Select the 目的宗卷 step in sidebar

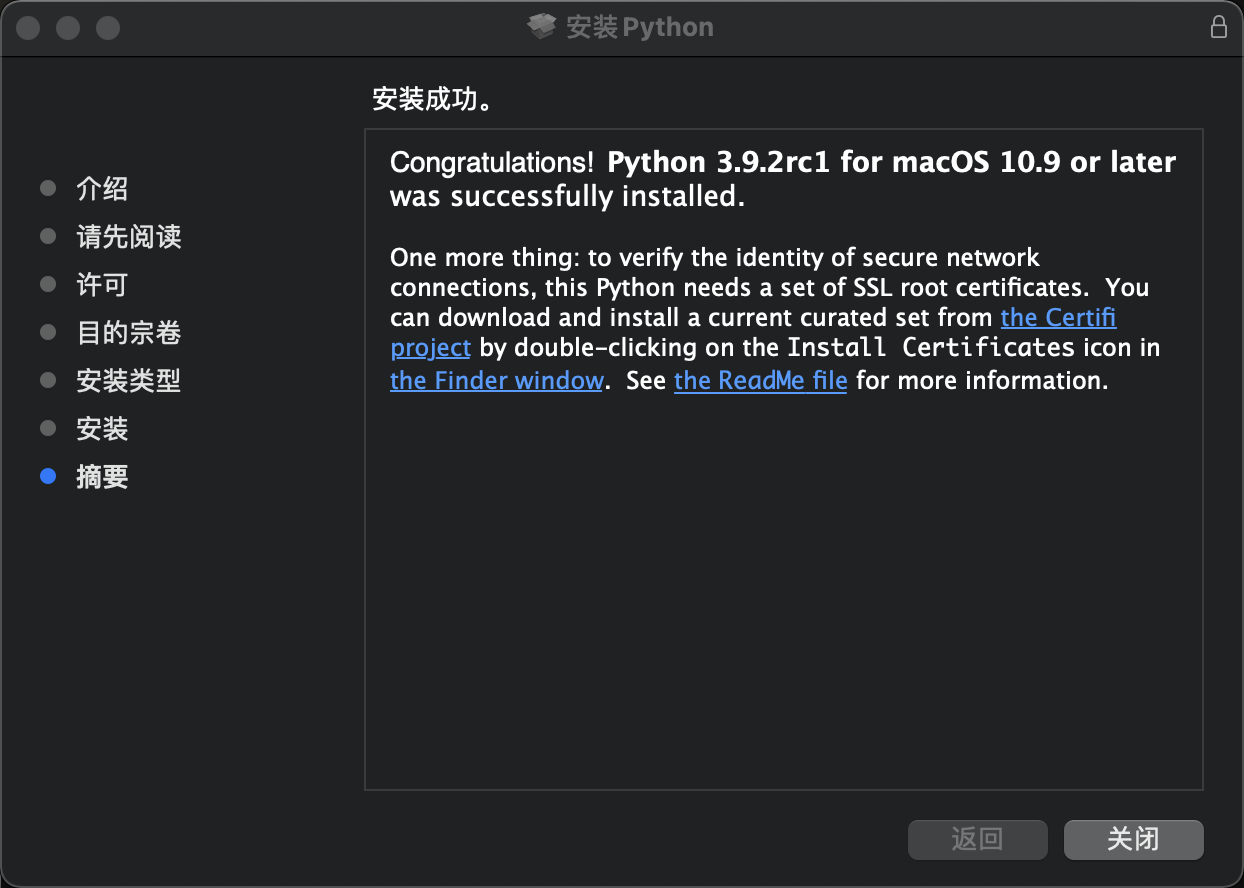128,333
